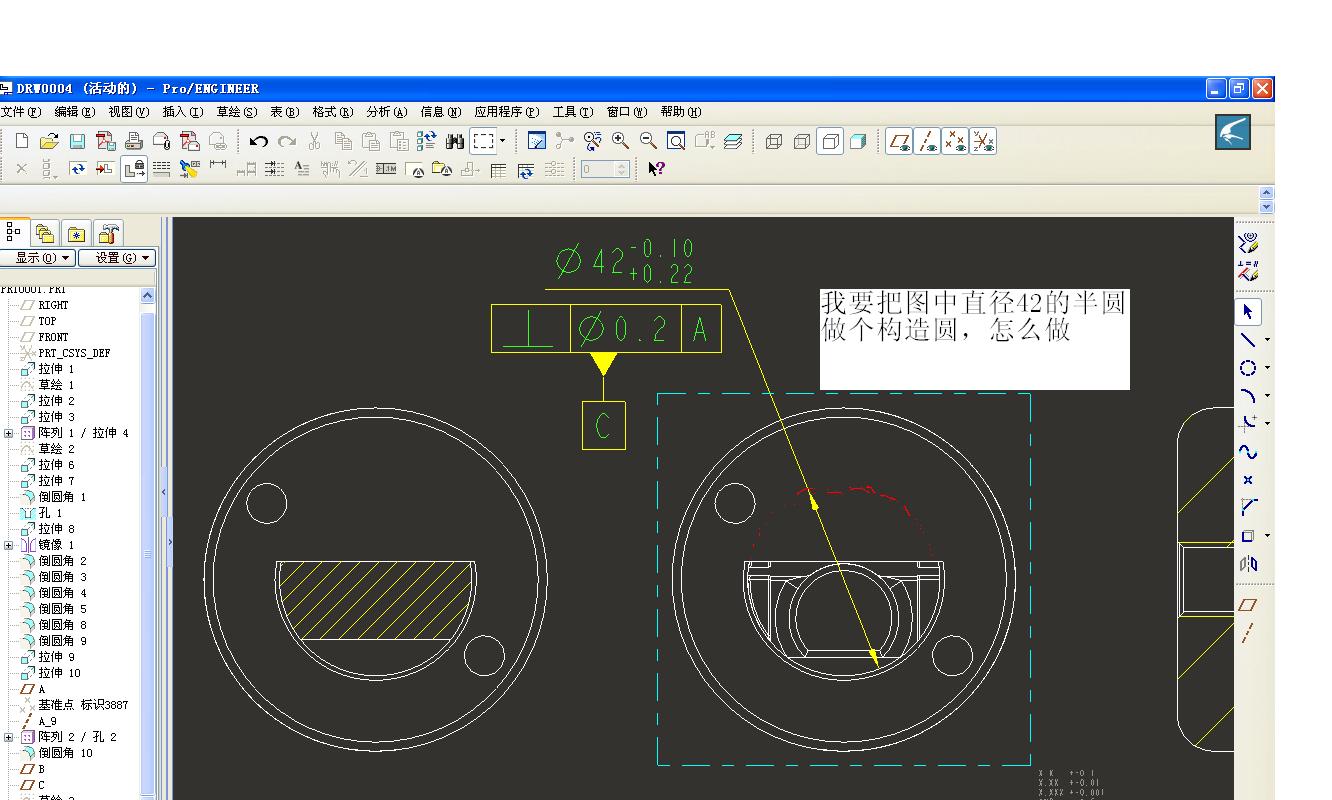Switch to the Folder Browser tab
Screen dimensions: 1332x800
[44, 234]
